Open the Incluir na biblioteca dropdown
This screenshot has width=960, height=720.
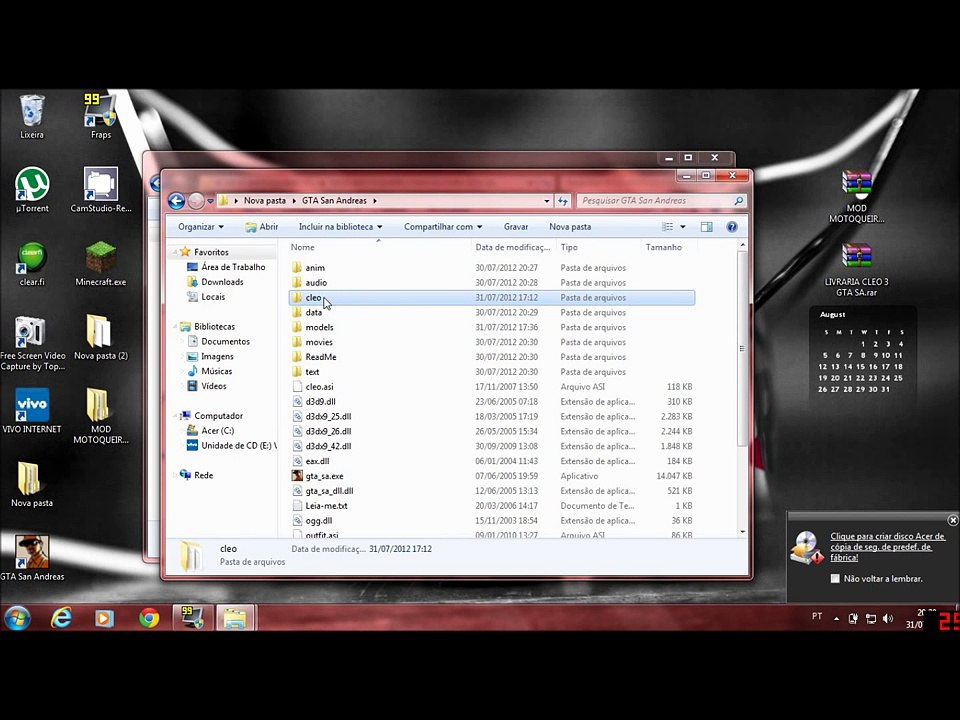tap(340, 227)
